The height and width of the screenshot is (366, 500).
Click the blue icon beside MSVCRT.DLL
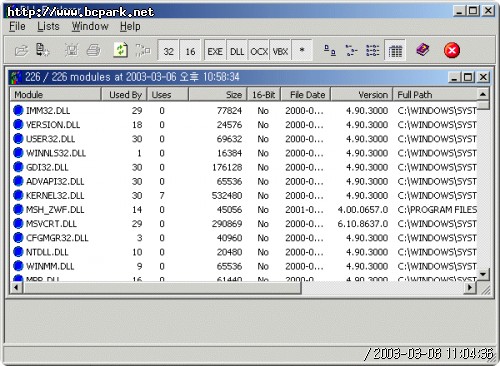18,223
